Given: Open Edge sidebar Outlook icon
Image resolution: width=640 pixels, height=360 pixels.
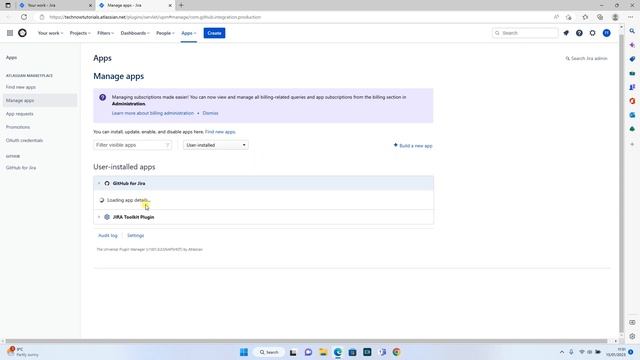Looking at the screenshot, I should pyautogui.click(x=632, y=115).
